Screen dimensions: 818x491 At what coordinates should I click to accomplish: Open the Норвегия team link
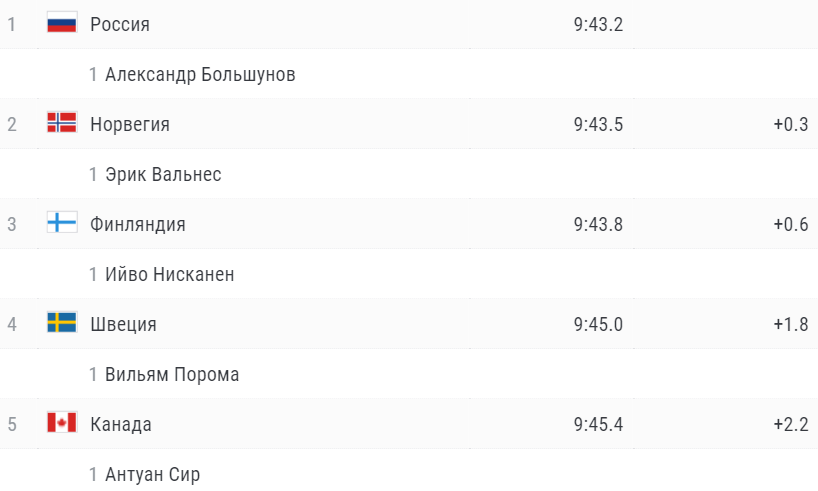130,124
